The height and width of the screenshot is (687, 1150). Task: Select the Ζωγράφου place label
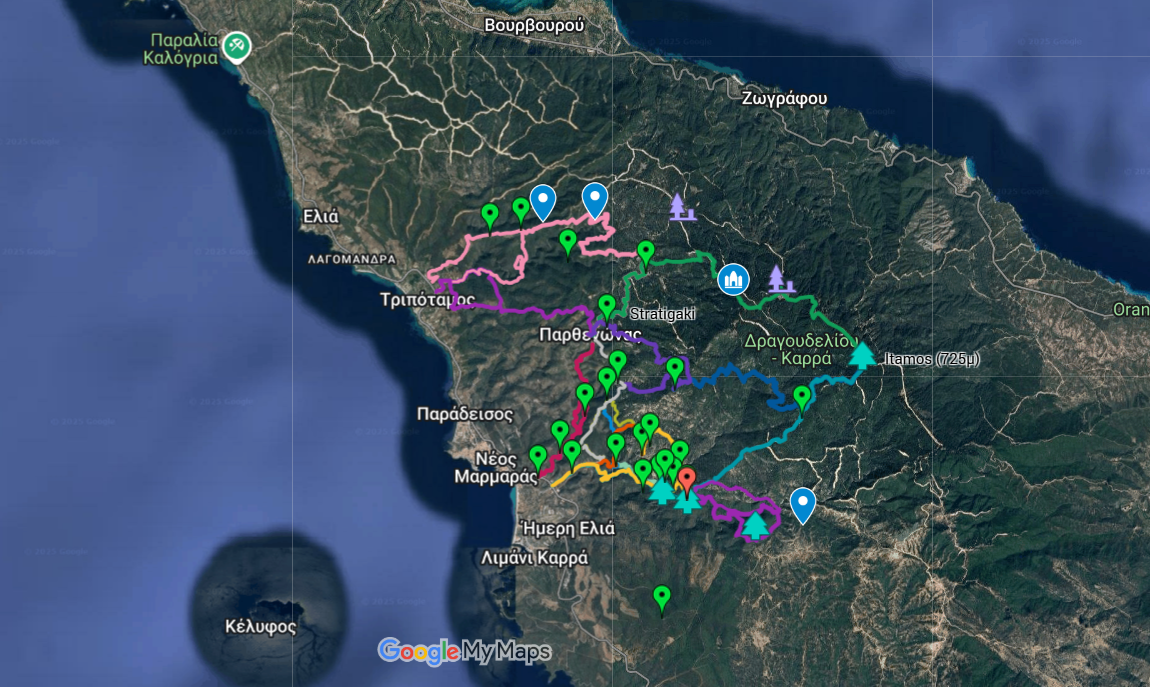point(784,98)
